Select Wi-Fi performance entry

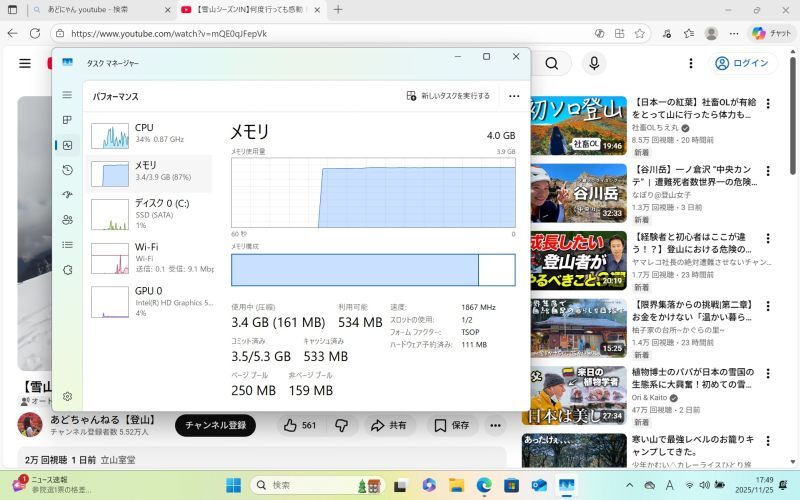pos(150,258)
